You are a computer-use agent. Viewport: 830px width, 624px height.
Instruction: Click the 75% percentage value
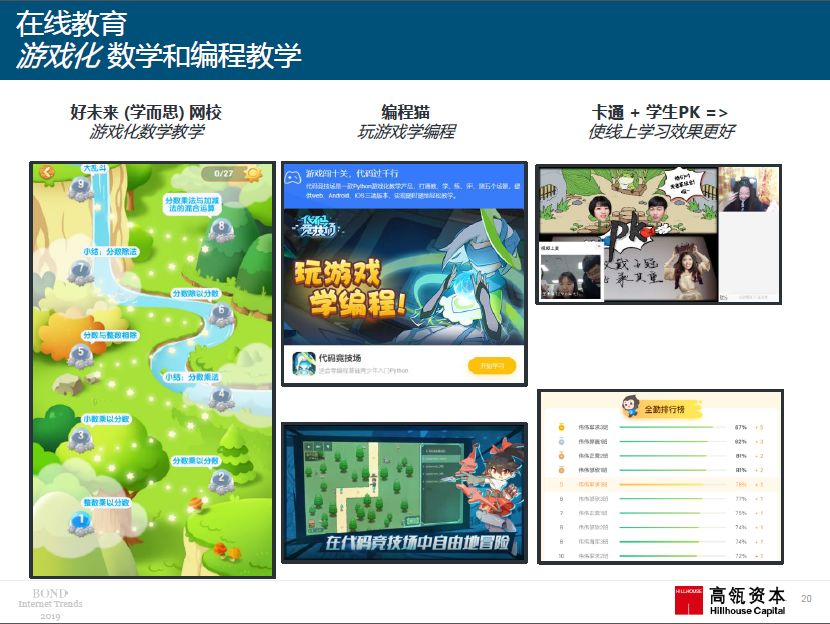tap(741, 513)
